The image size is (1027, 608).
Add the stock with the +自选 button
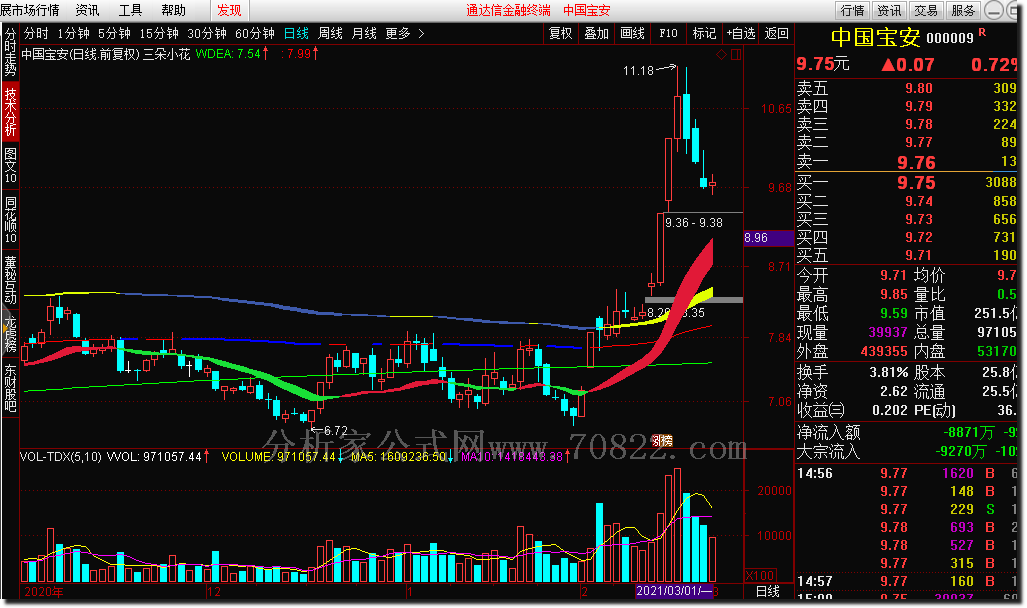click(x=741, y=33)
